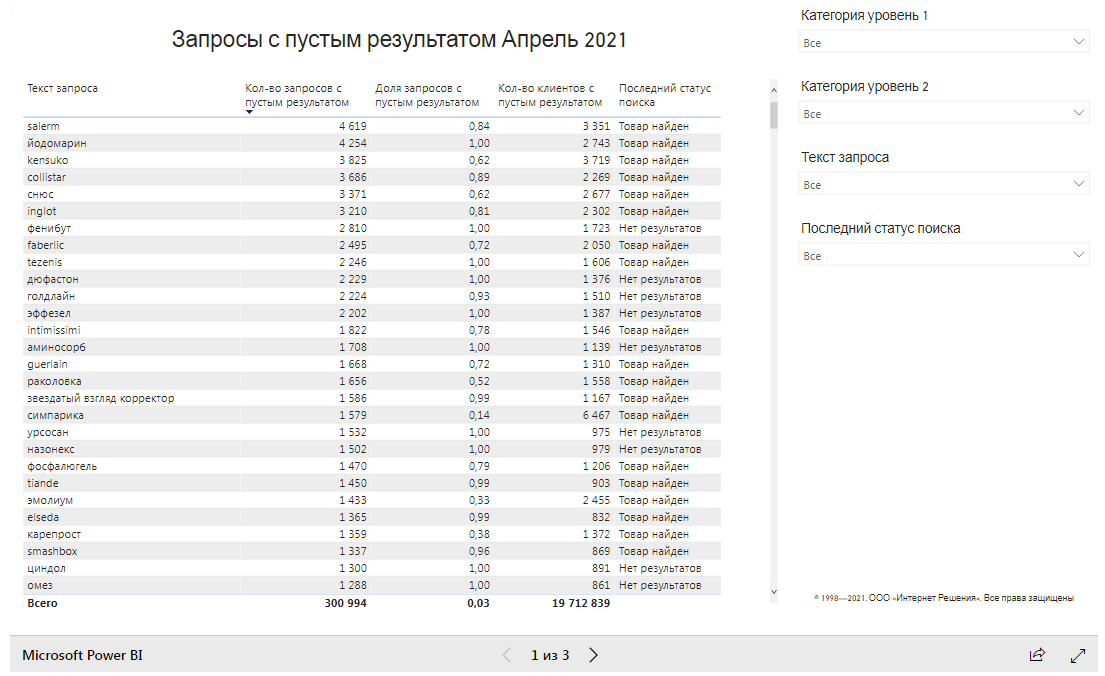The image size is (1105, 676).
Task: Select the 'снюс' query cell
Action: pos(40,194)
